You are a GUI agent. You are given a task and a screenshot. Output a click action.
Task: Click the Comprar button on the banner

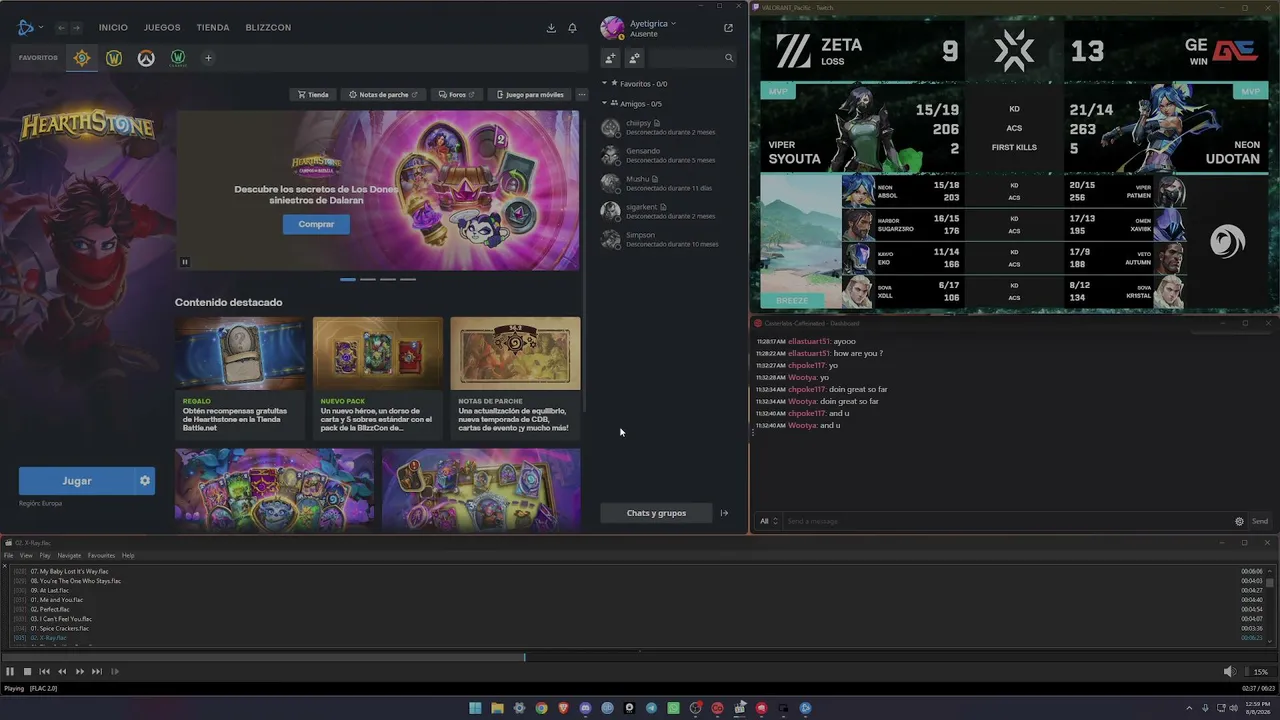[316, 224]
